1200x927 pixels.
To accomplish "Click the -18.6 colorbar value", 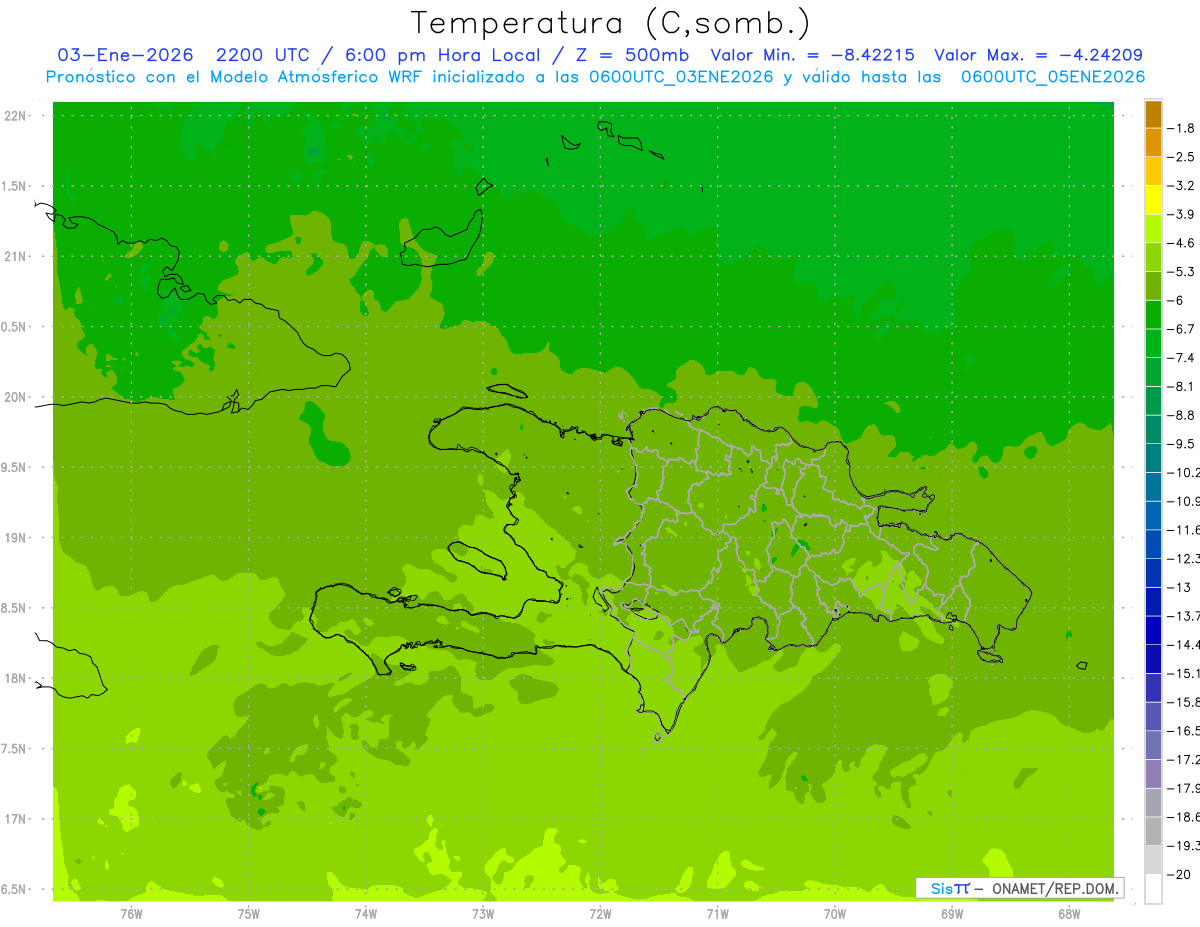I will pyautogui.click(x=1183, y=816).
